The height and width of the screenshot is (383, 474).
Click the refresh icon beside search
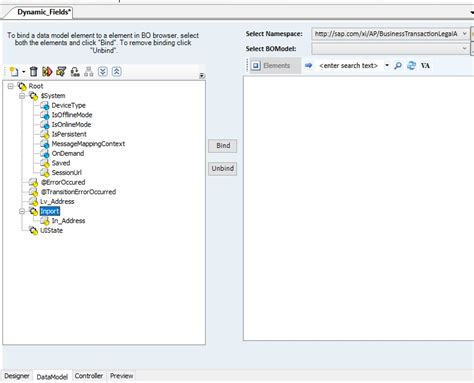411,65
